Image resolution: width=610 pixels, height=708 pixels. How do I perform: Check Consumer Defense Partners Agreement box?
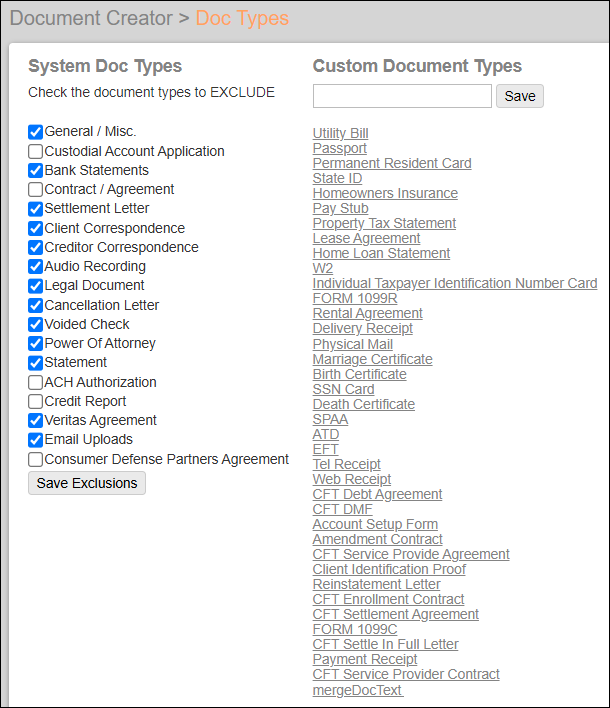pos(36,460)
